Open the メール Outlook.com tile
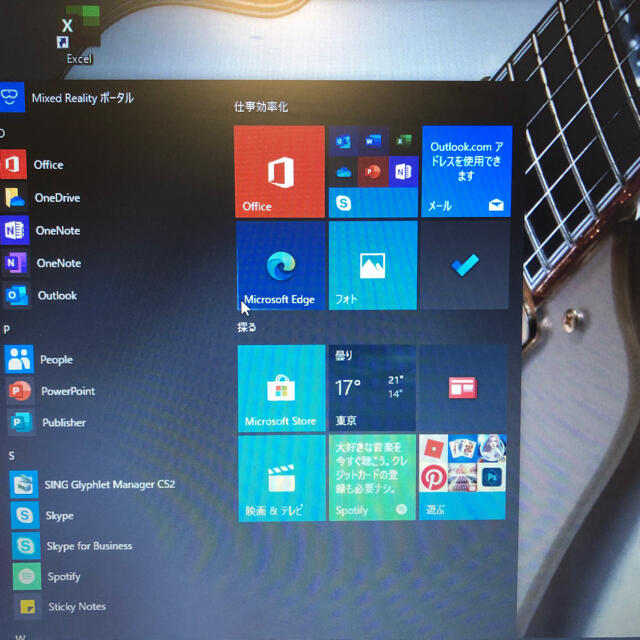640x640 pixels. tap(467, 171)
